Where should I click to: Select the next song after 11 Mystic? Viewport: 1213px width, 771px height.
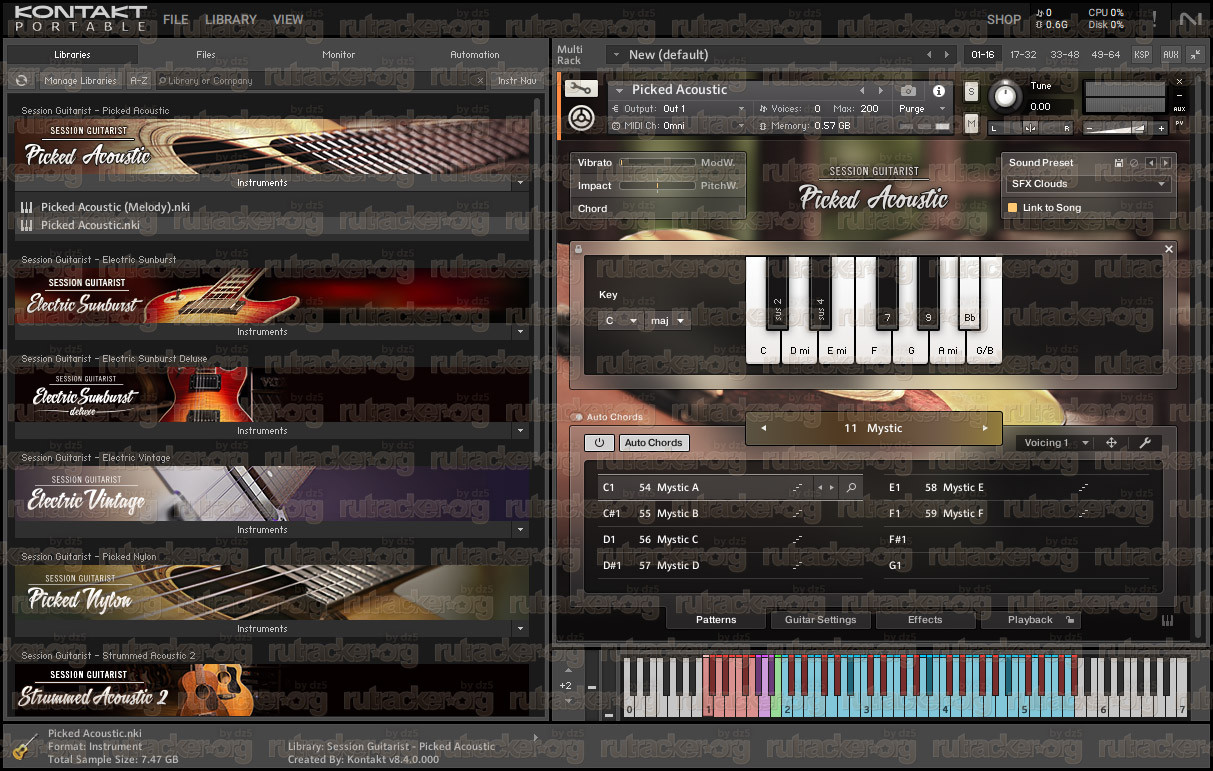pyautogui.click(x=985, y=428)
